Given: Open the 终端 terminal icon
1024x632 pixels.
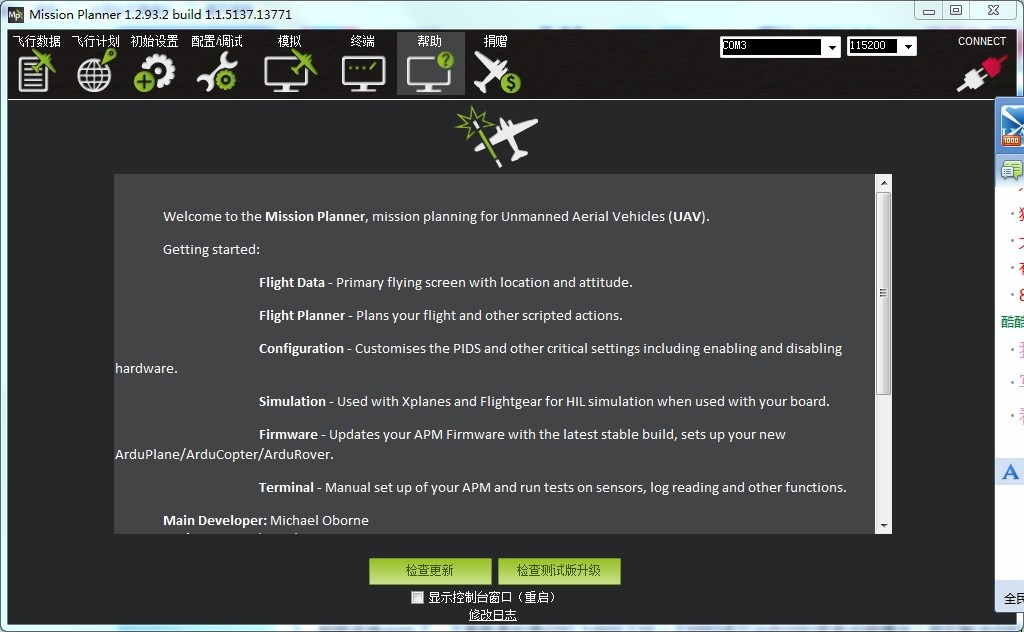Looking at the screenshot, I should 363,64.
